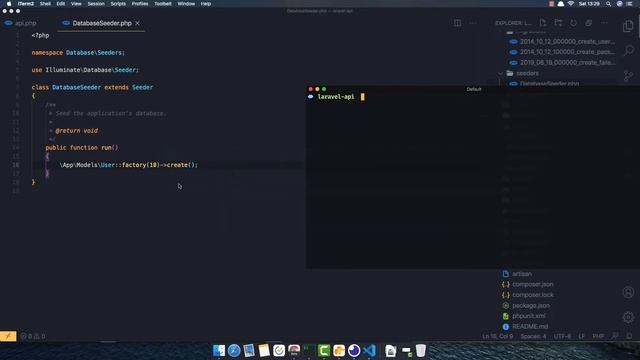640x360 pixels.
Task: Open Spotlight search in the menu bar
Action: pyautogui.click(x=609, y=4)
